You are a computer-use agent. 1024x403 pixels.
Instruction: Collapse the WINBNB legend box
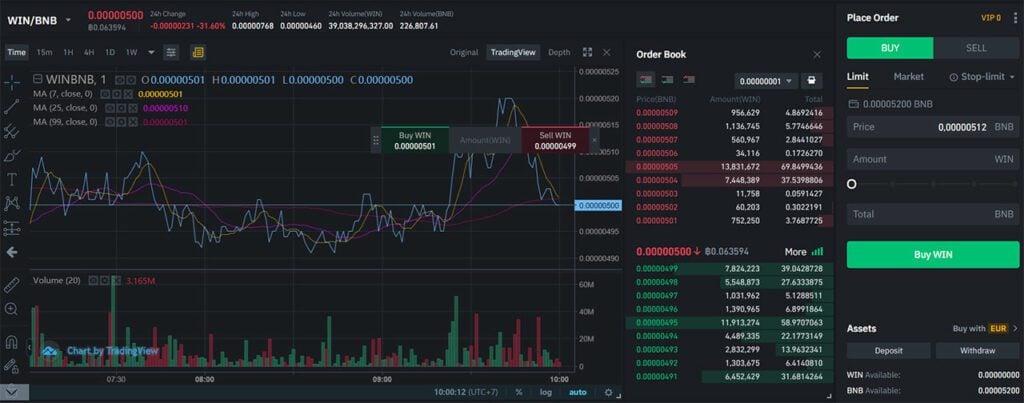(x=37, y=79)
